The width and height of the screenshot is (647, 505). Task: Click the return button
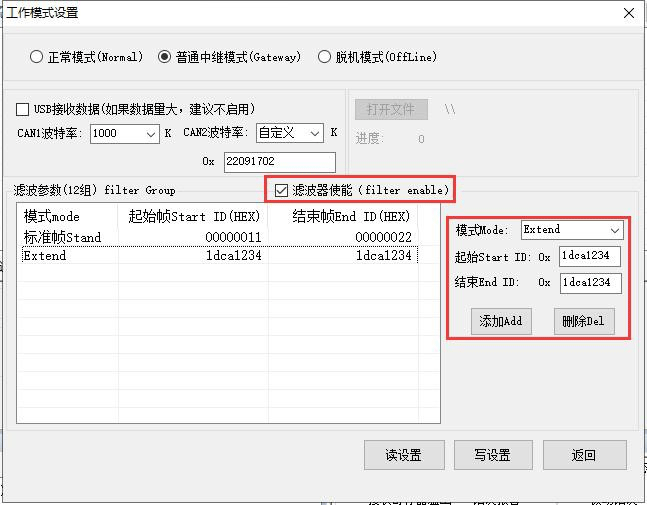click(x=584, y=455)
